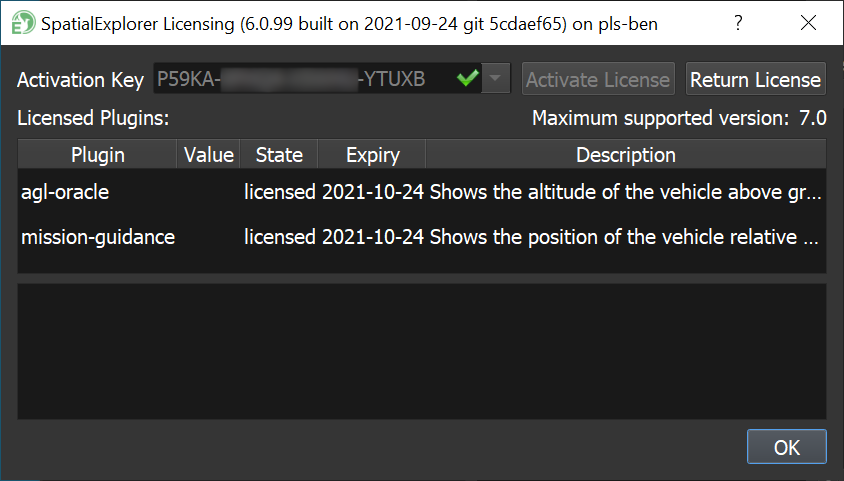The image size is (844, 481).
Task: Click the SpatialExplorer app icon in title bar
Action: pos(17,23)
